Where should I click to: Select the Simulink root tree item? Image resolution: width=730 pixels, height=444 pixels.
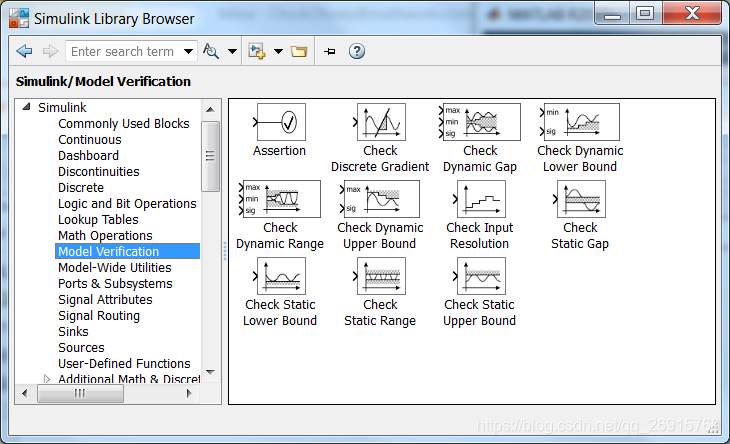coord(62,108)
